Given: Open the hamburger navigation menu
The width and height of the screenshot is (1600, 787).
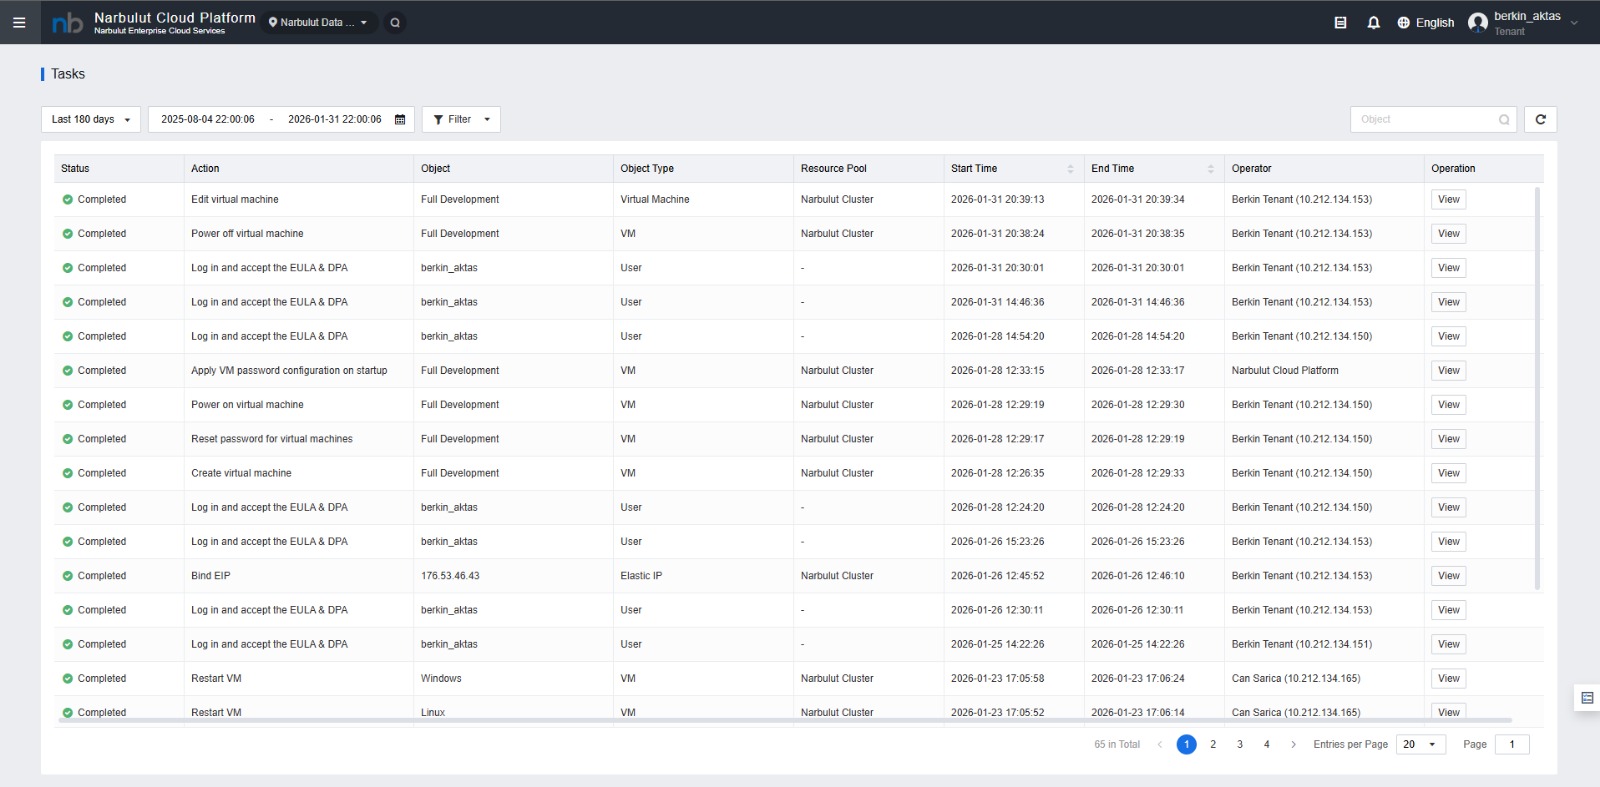Looking at the screenshot, I should pyautogui.click(x=19, y=22).
